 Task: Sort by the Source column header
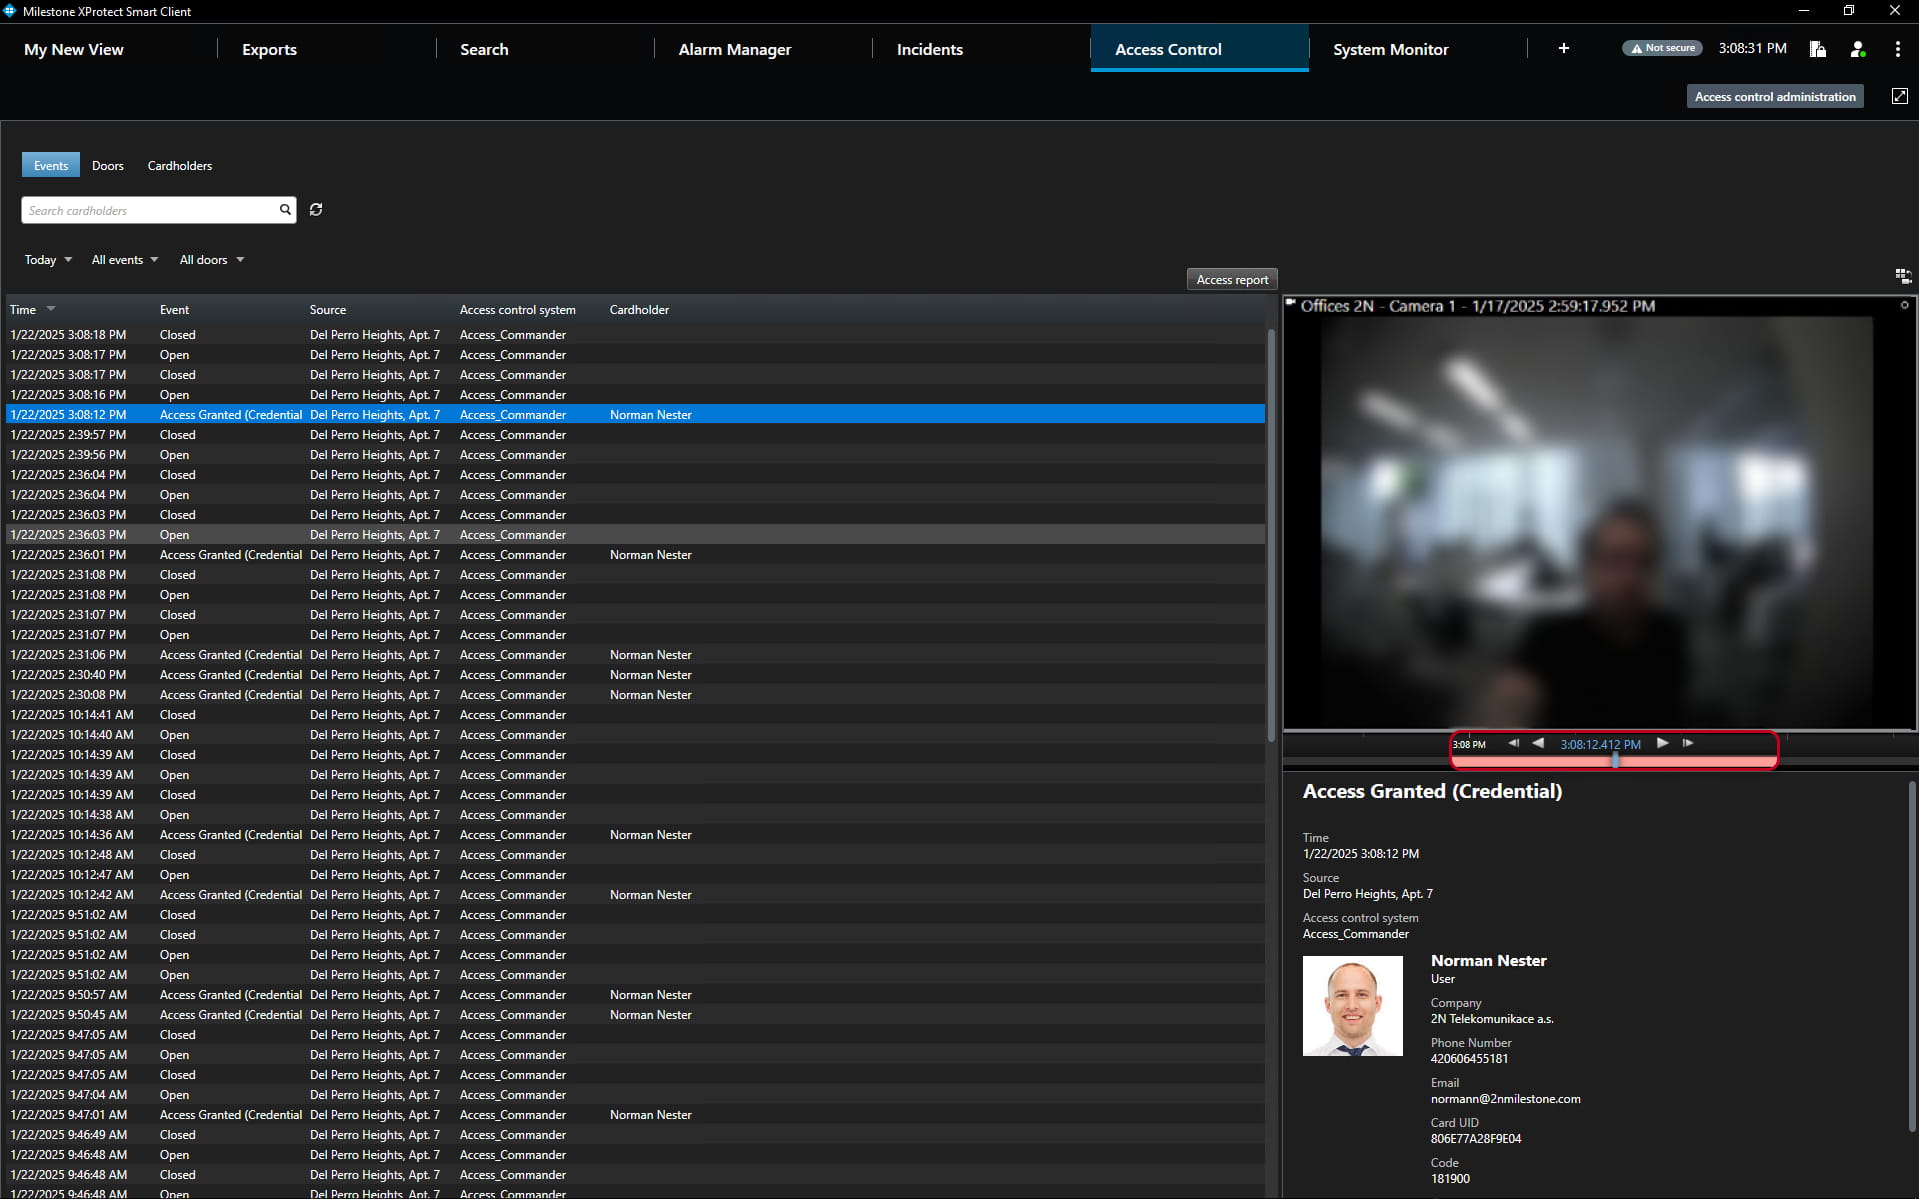[328, 310]
